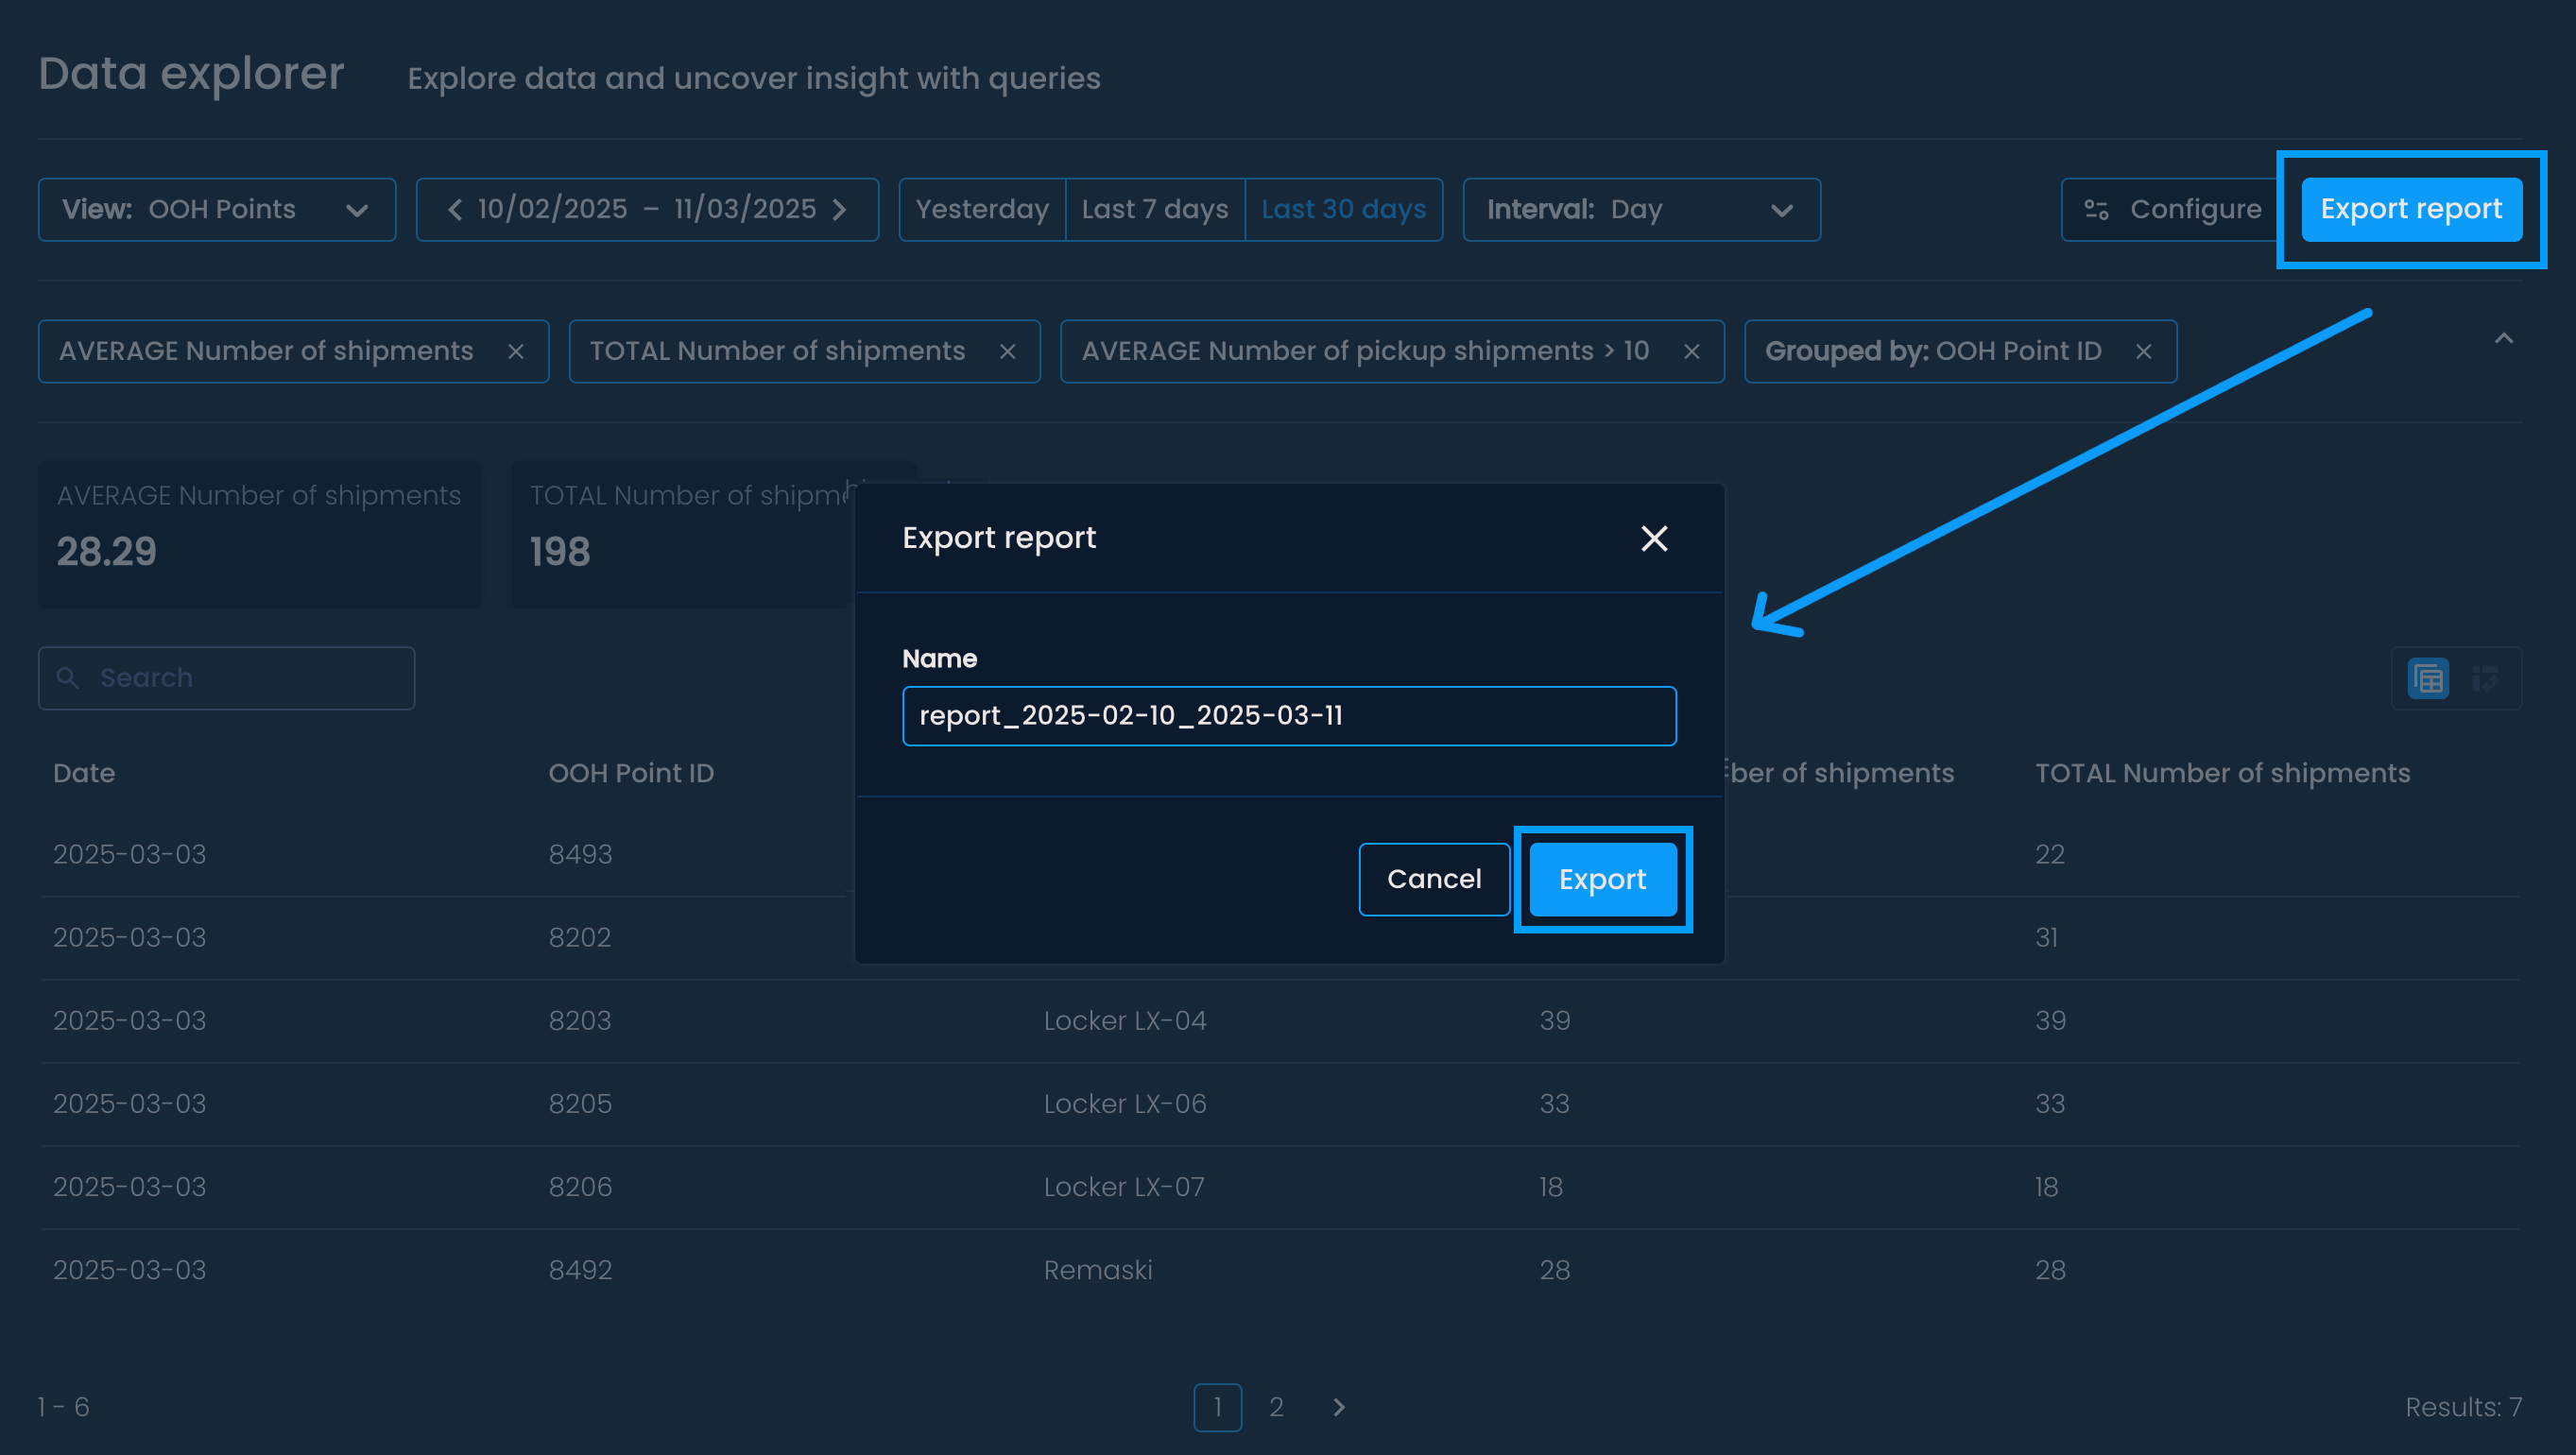Remove the TOTAL Number of shipments chip
This screenshot has height=1455, width=2576.
[1008, 351]
